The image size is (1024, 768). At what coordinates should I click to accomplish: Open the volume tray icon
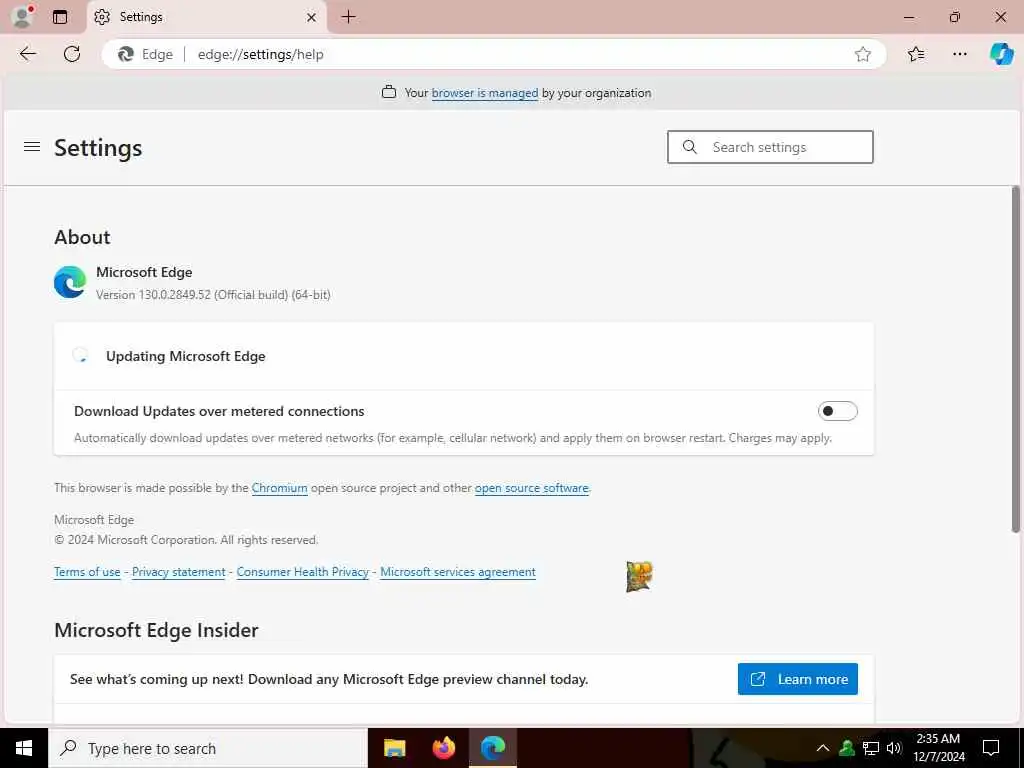coord(894,748)
